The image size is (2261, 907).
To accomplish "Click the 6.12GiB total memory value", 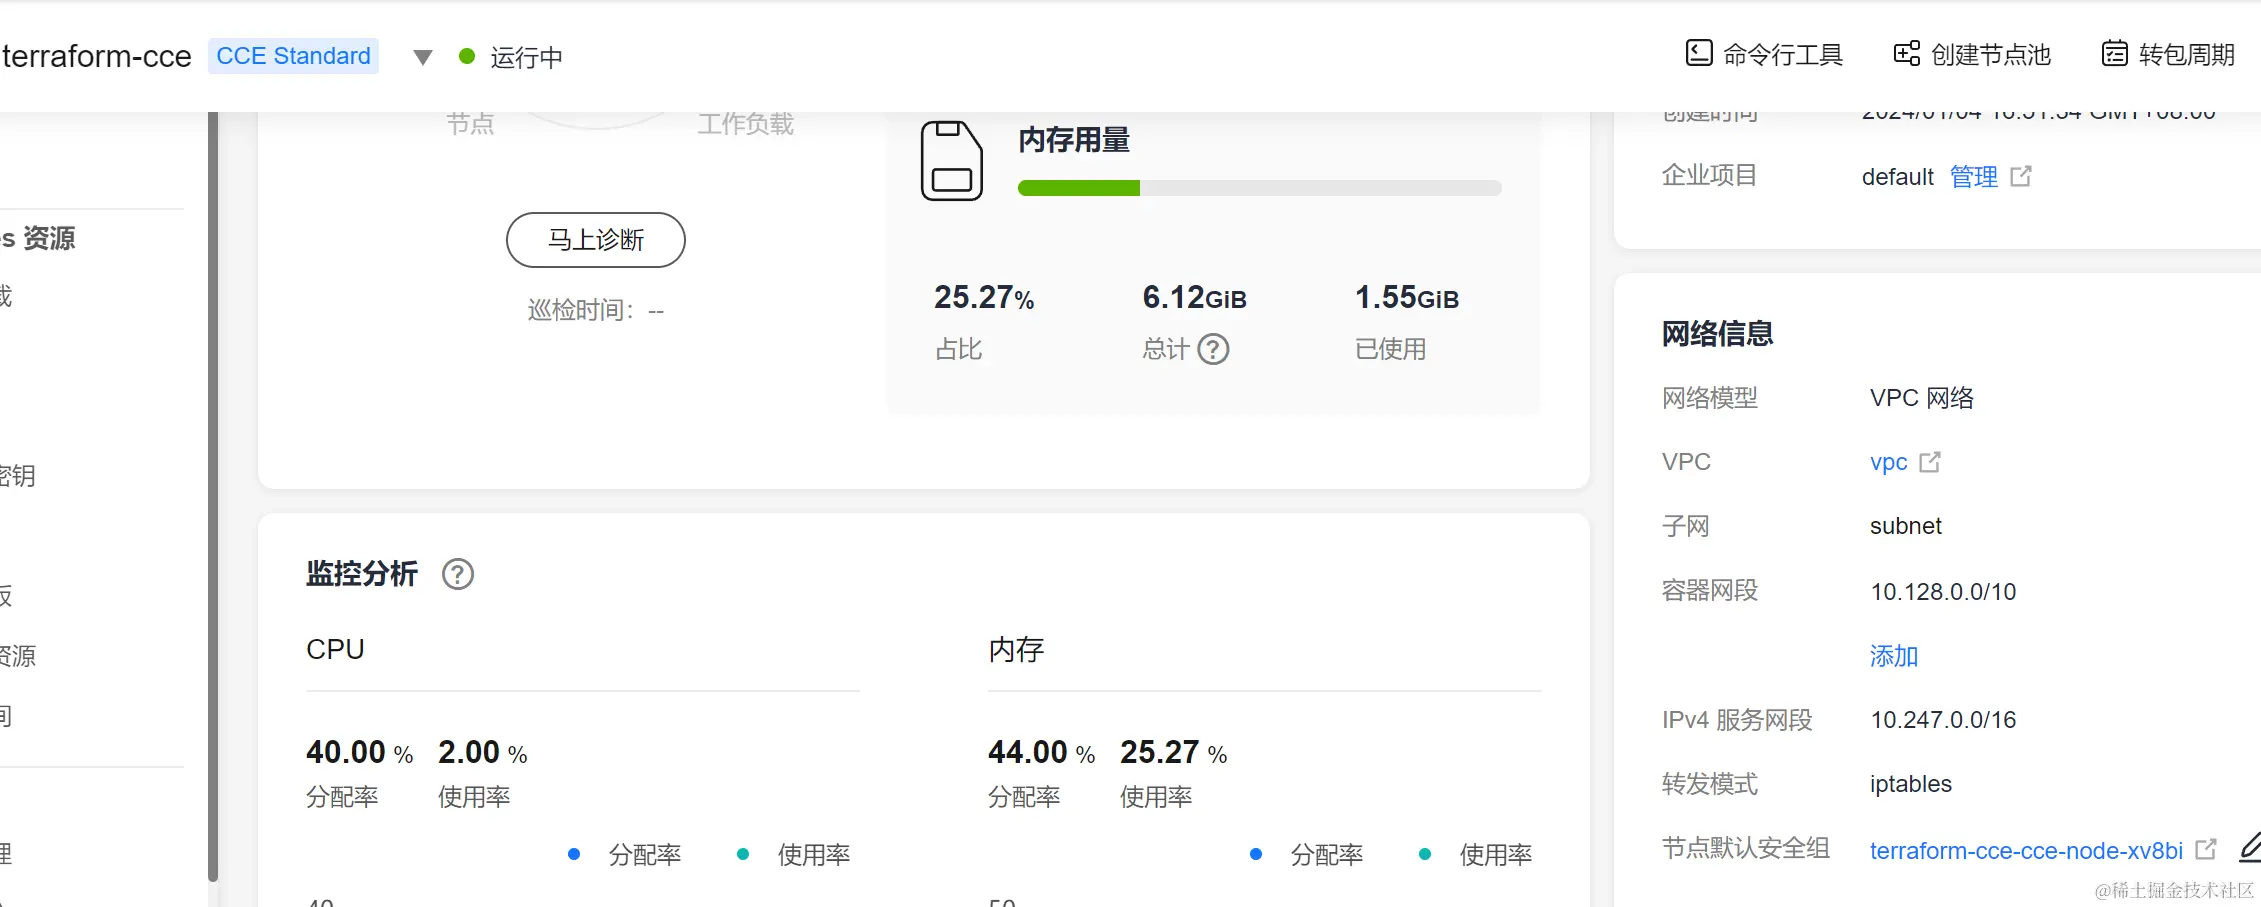I will point(1194,298).
